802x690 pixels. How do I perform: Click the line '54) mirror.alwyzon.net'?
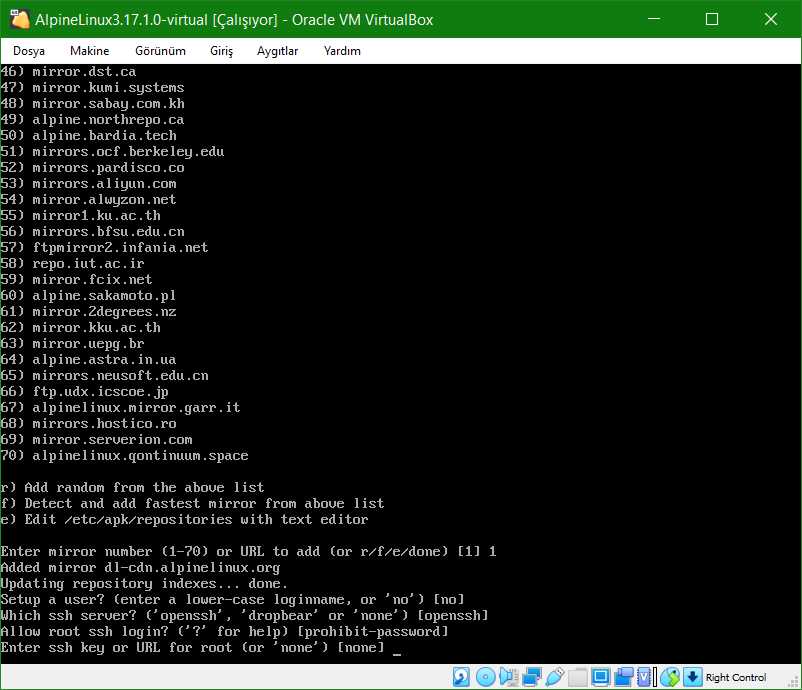(88, 199)
